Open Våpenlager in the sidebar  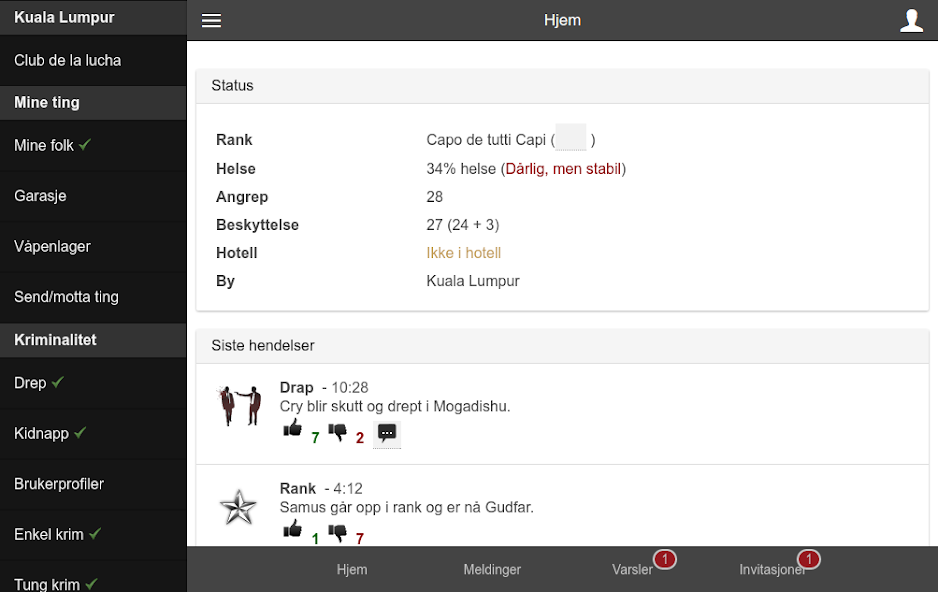pos(54,246)
